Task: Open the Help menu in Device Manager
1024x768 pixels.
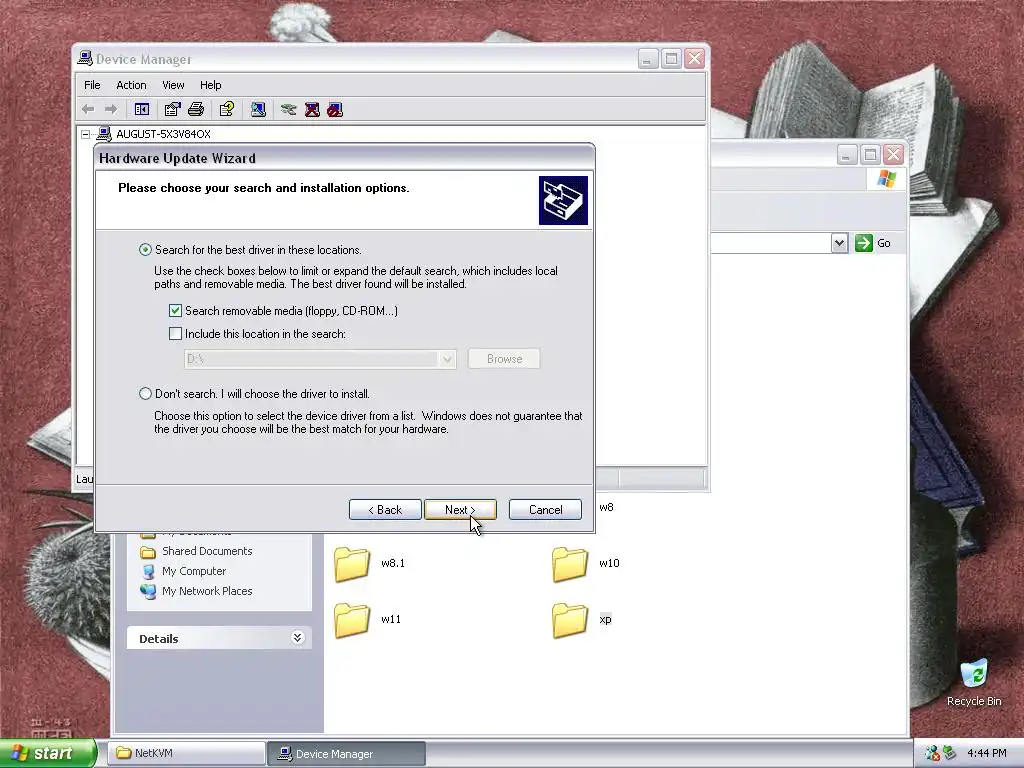Action: pyautogui.click(x=210, y=85)
